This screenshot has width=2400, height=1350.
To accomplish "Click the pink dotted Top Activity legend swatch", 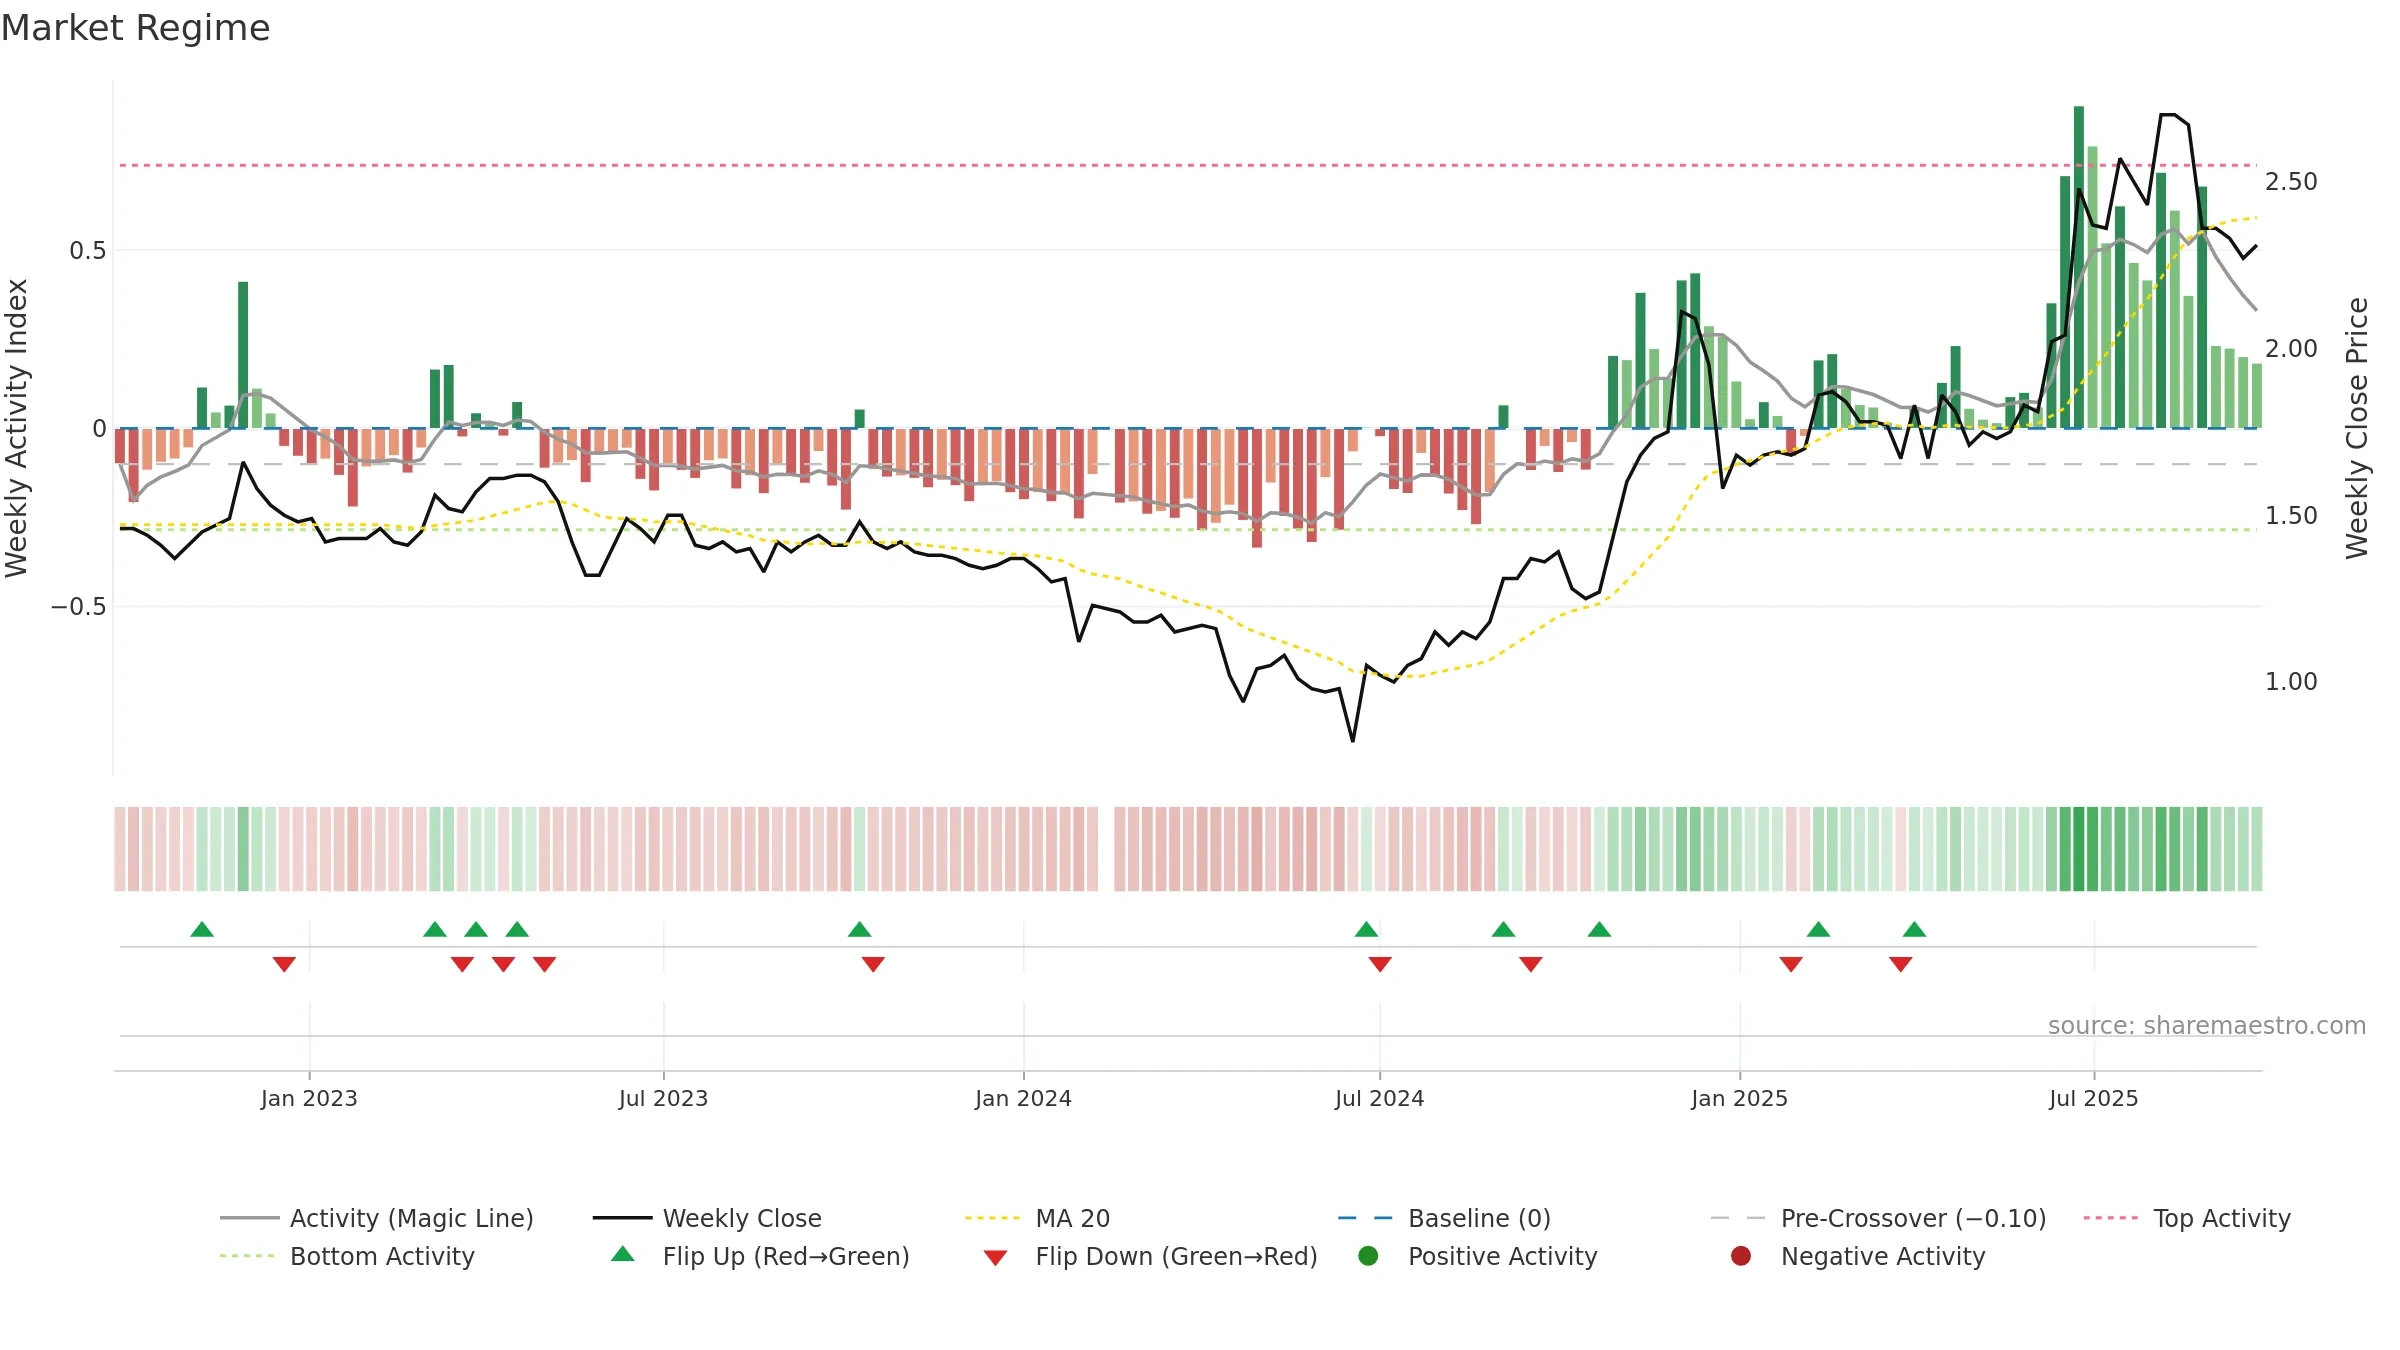I will pyautogui.click(x=2111, y=1218).
